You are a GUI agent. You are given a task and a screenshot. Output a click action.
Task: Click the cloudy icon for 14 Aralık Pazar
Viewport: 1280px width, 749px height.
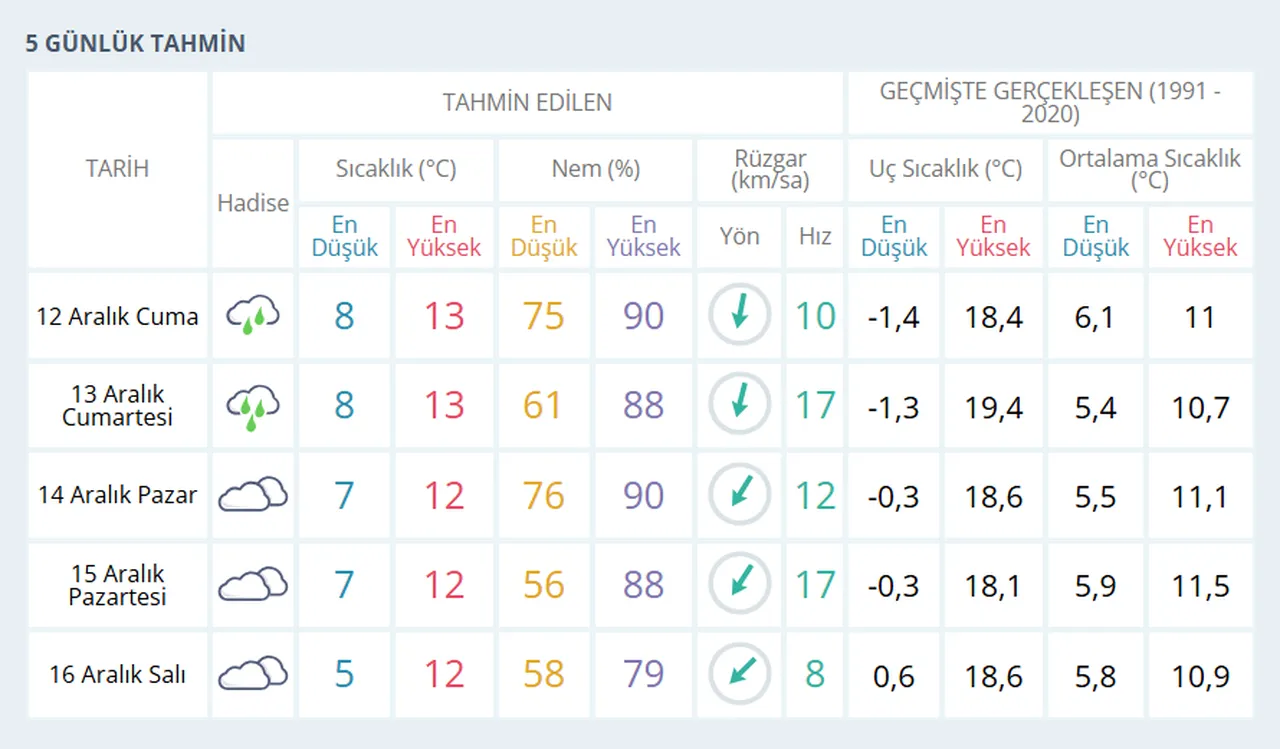pyautogui.click(x=252, y=493)
